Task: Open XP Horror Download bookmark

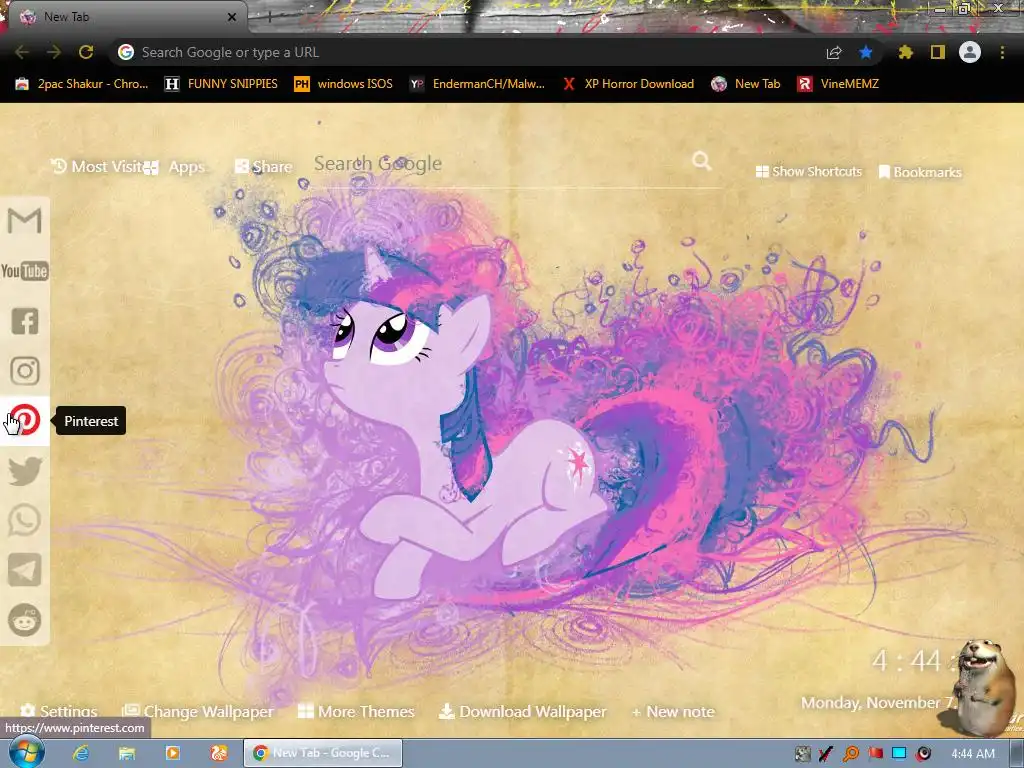Action: click(628, 84)
